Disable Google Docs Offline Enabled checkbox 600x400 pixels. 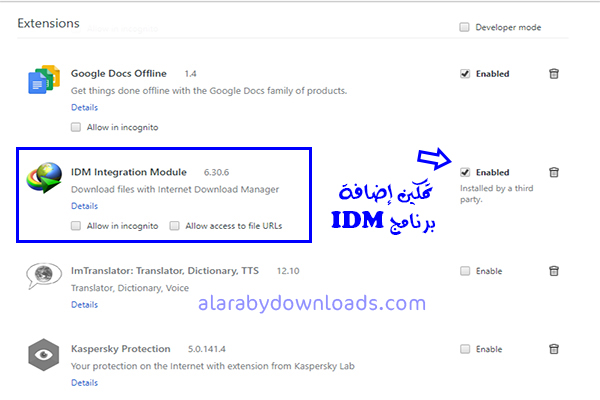[465, 74]
